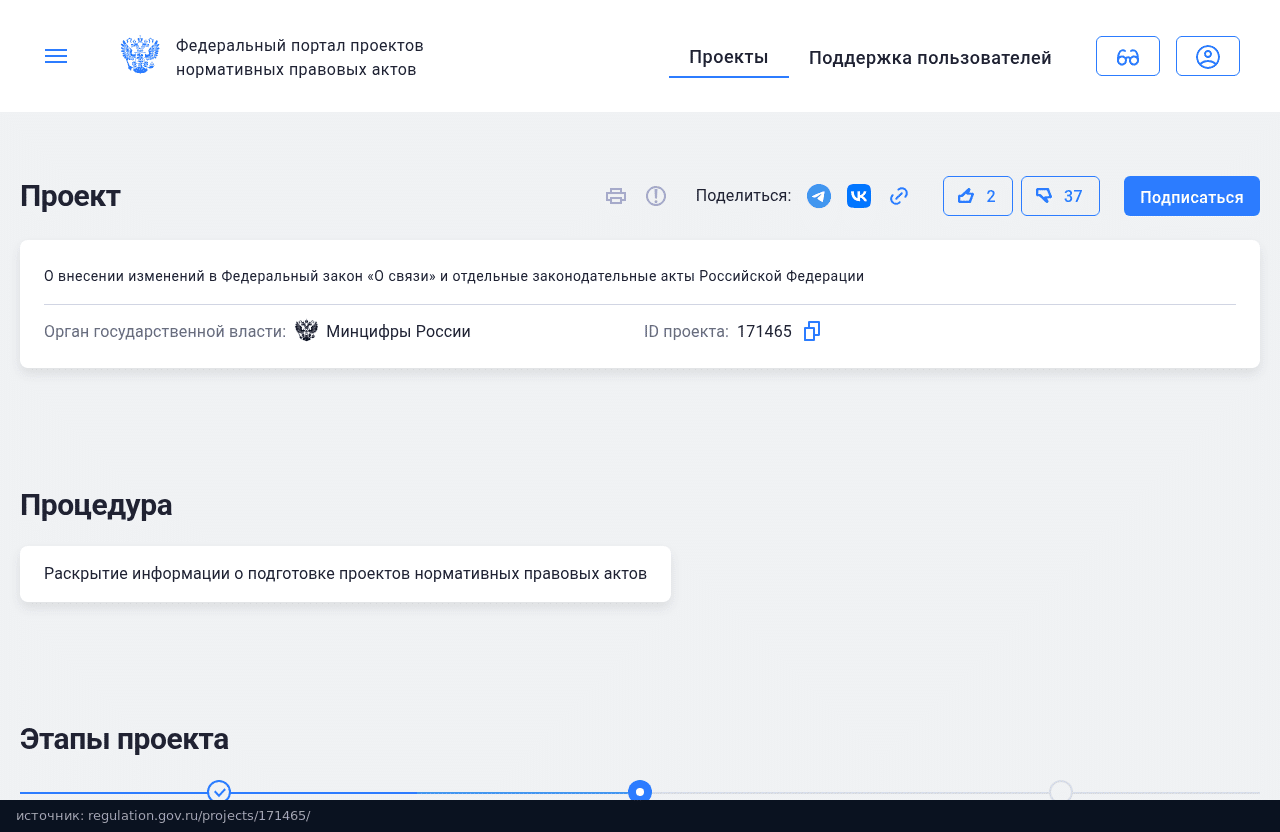Click the Поделиться: label
The height and width of the screenshot is (832, 1280).
[x=743, y=195]
